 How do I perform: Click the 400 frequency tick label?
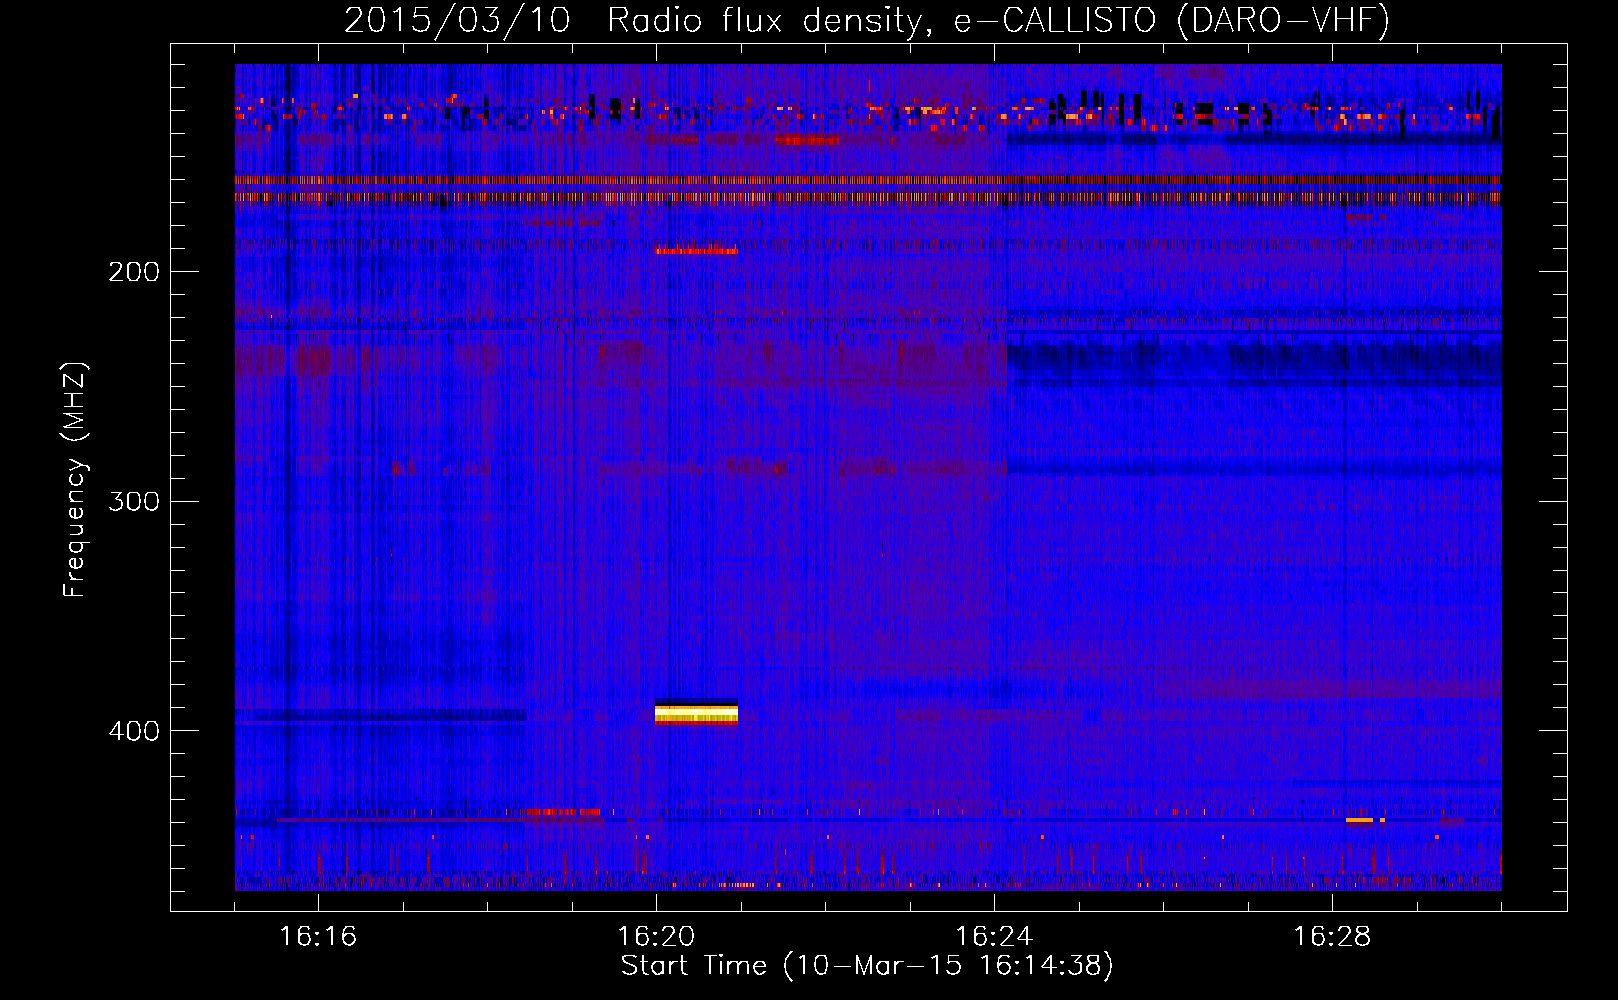pos(134,731)
